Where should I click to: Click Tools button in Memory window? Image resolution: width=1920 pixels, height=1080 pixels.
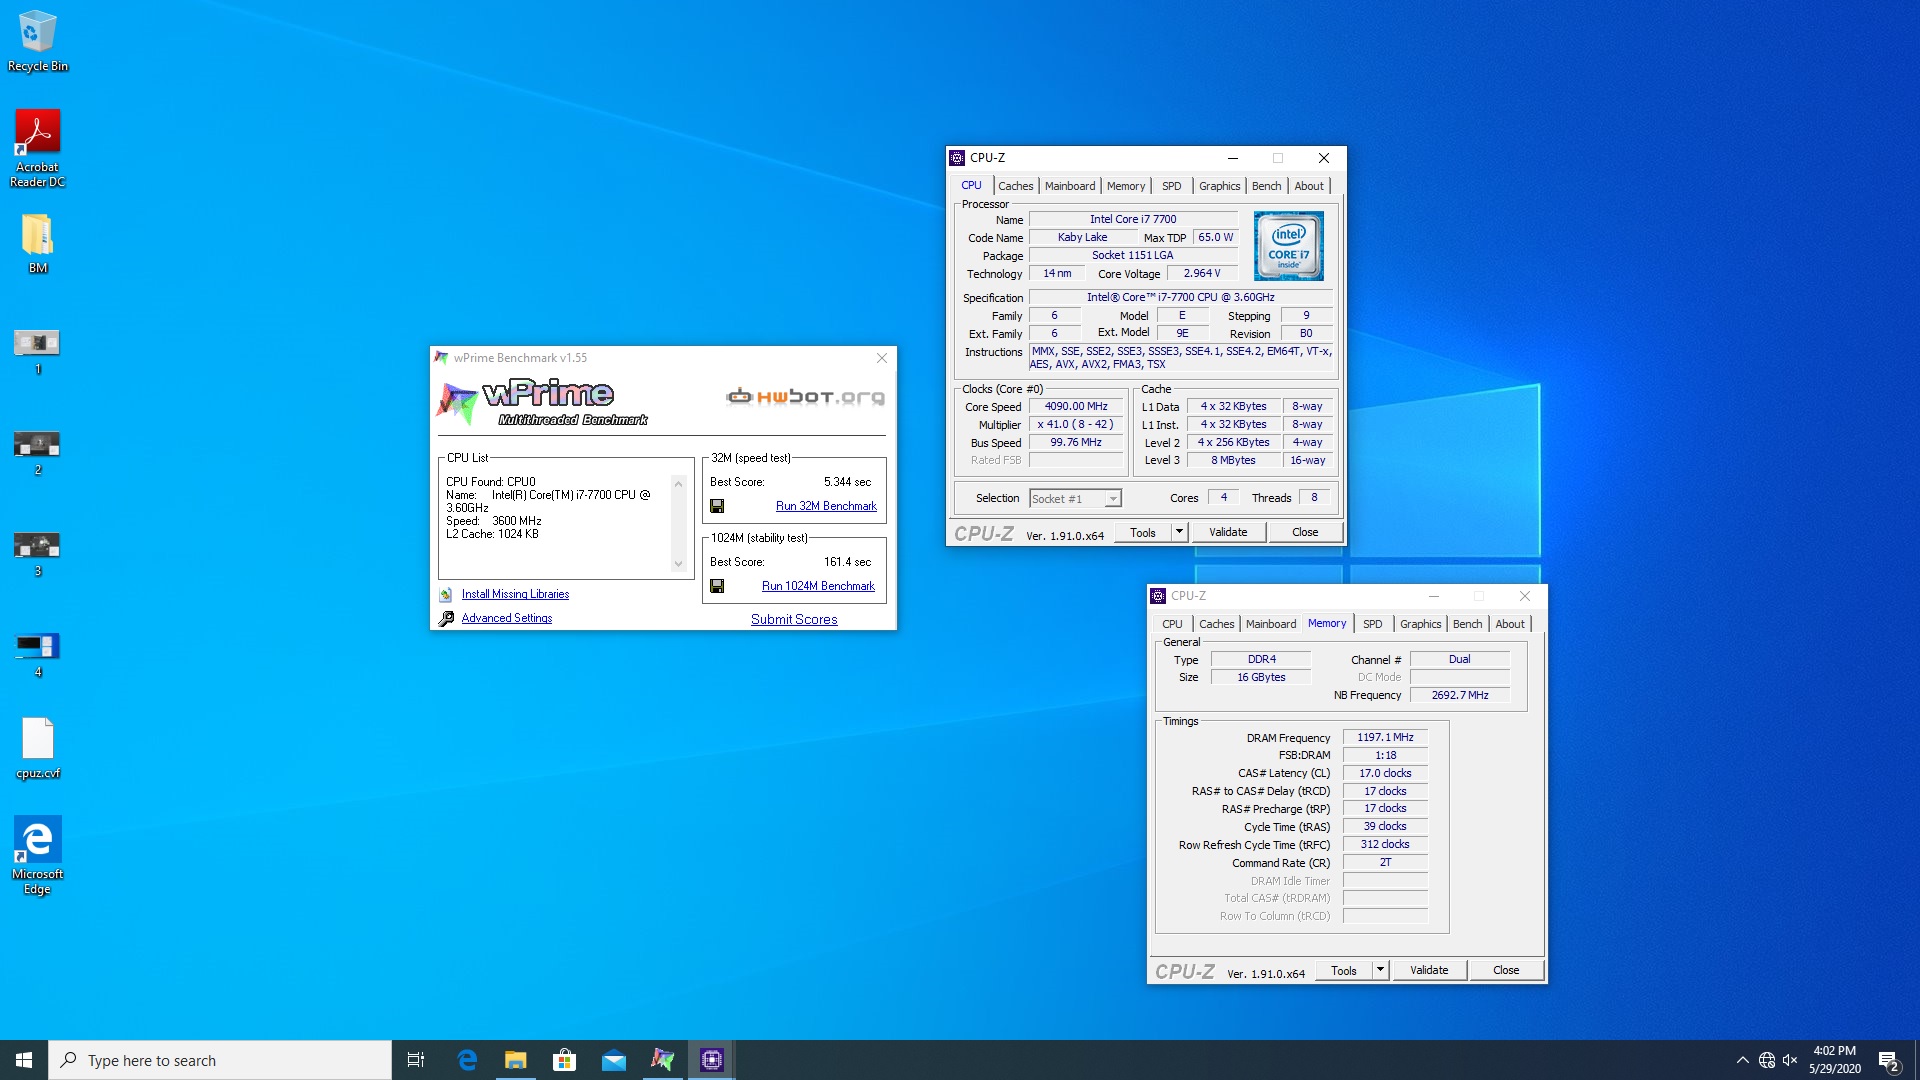(x=1344, y=970)
